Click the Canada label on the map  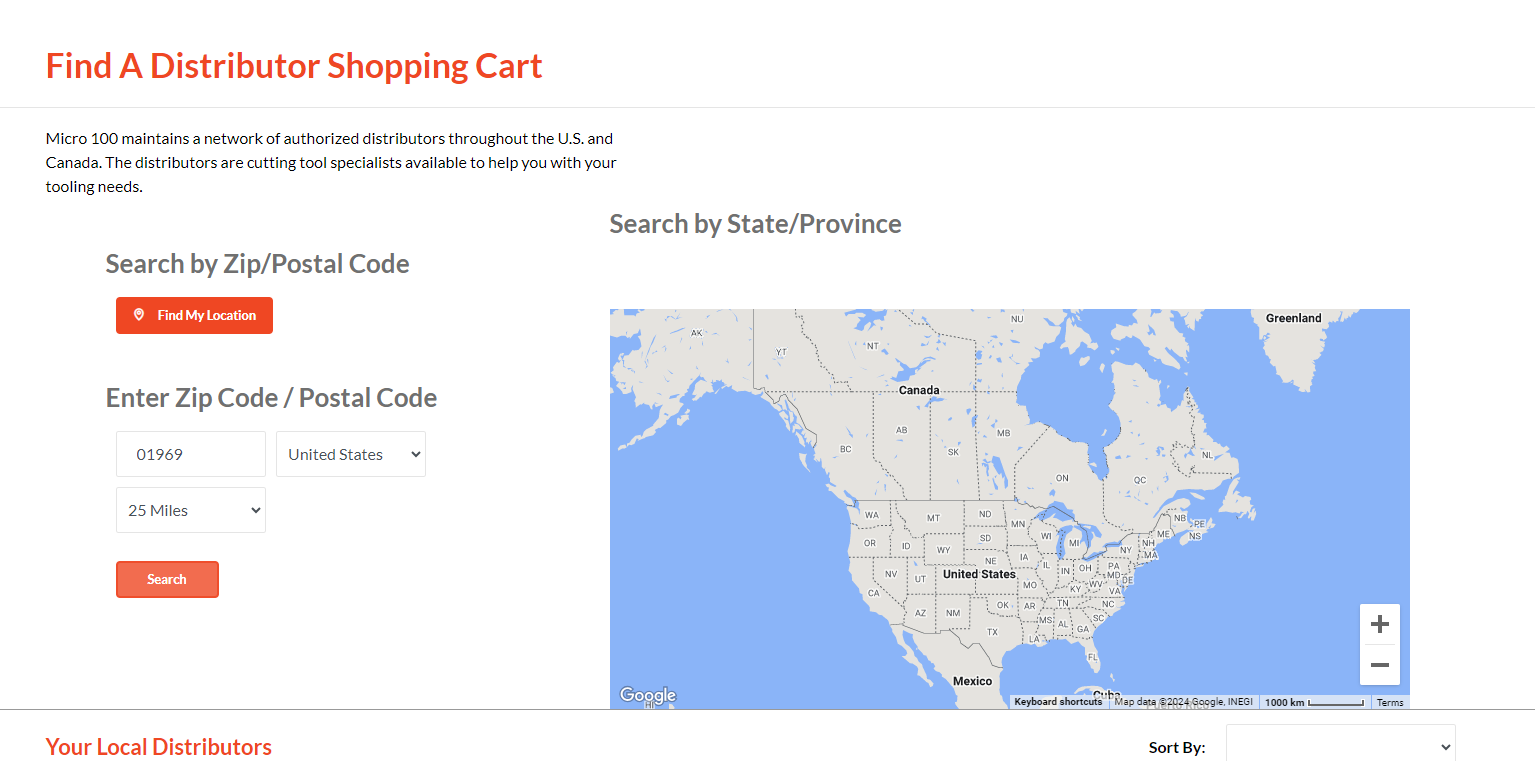[919, 389]
